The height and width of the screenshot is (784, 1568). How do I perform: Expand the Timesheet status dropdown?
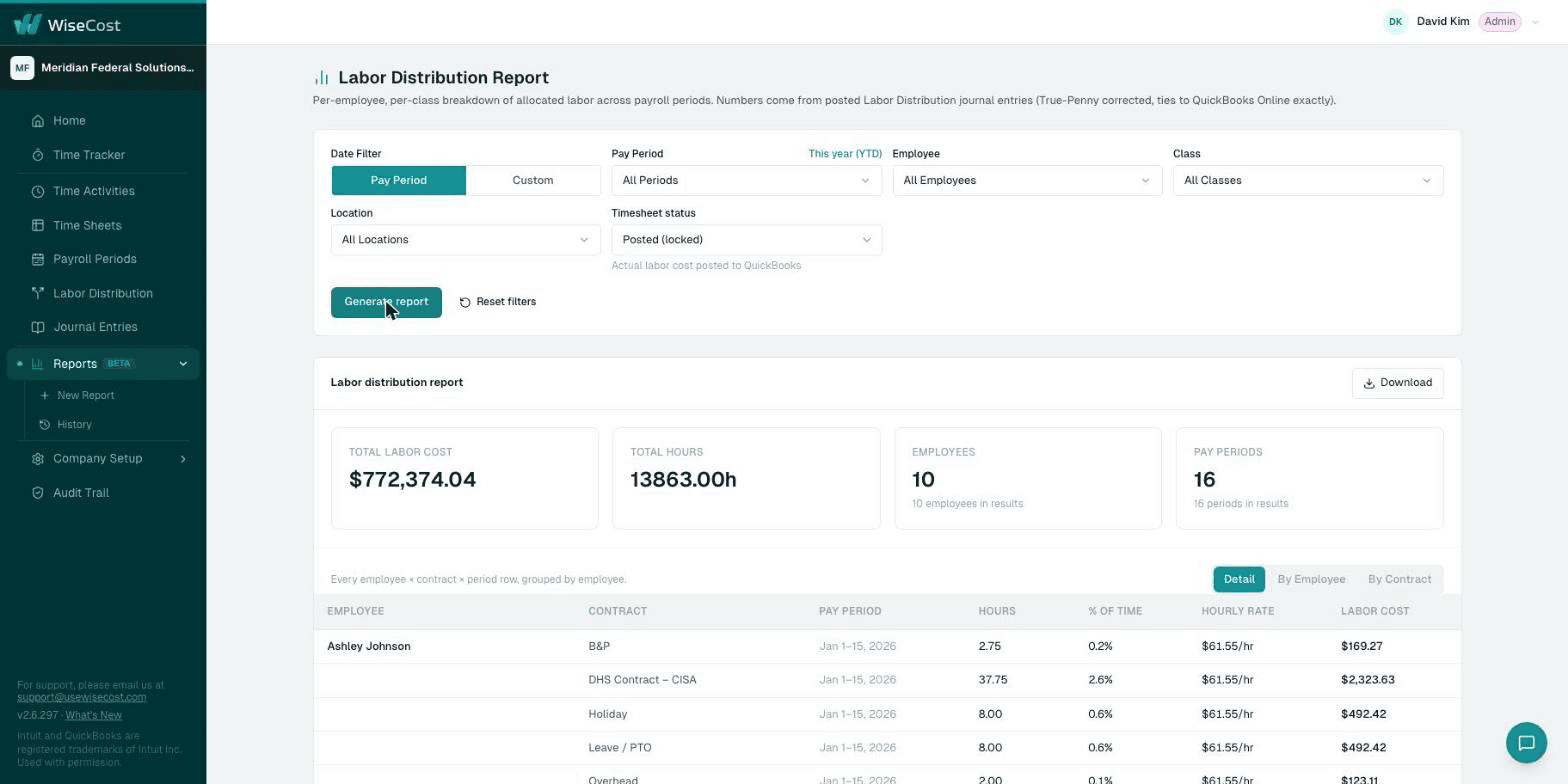(x=746, y=240)
